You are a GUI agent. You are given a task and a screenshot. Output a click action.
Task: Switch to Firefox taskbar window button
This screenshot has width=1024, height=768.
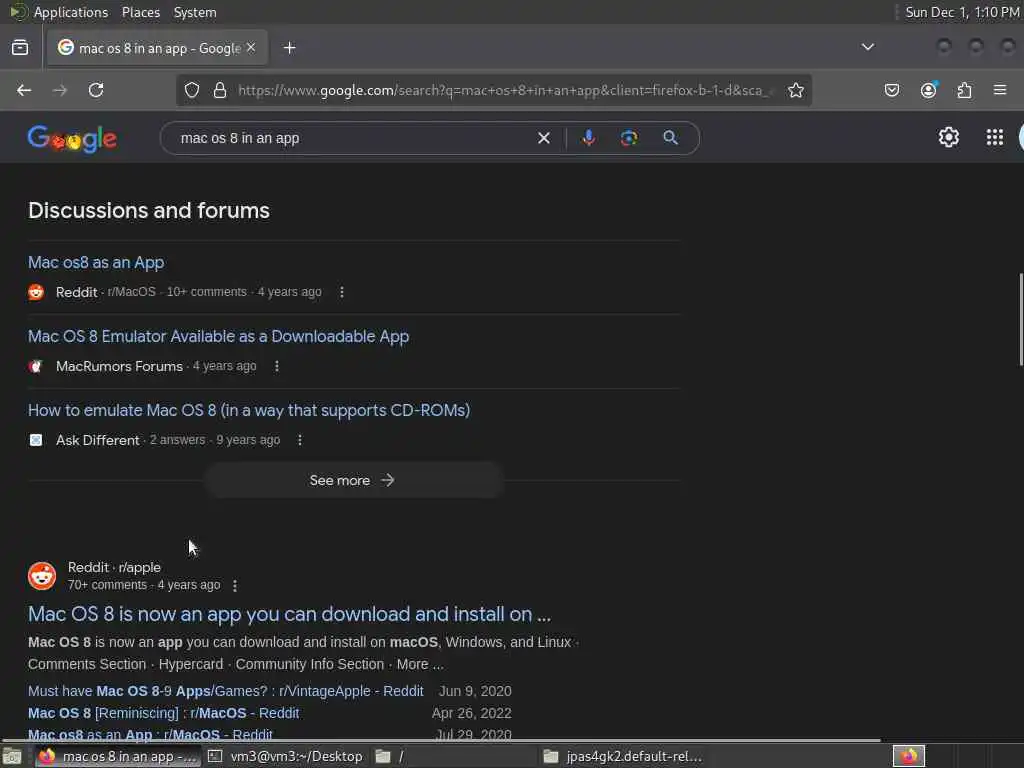tap(116, 756)
